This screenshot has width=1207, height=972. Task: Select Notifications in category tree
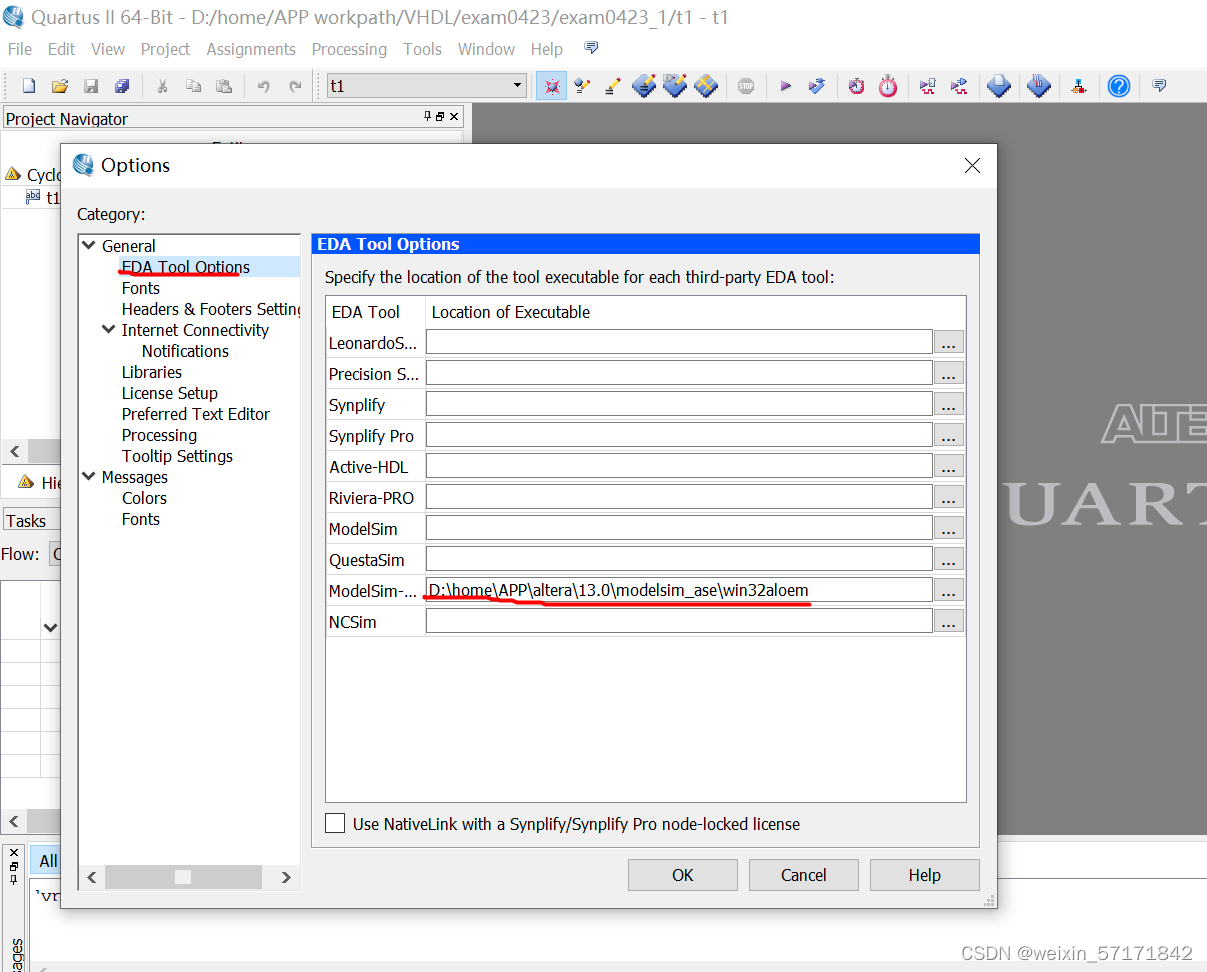(x=185, y=351)
